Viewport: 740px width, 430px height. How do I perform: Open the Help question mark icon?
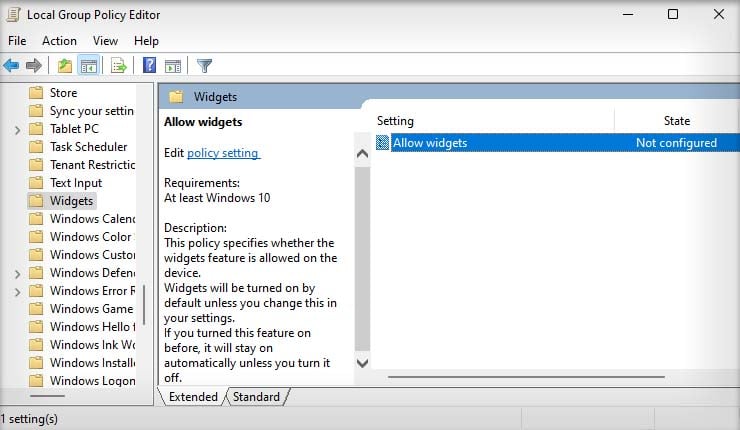point(149,65)
